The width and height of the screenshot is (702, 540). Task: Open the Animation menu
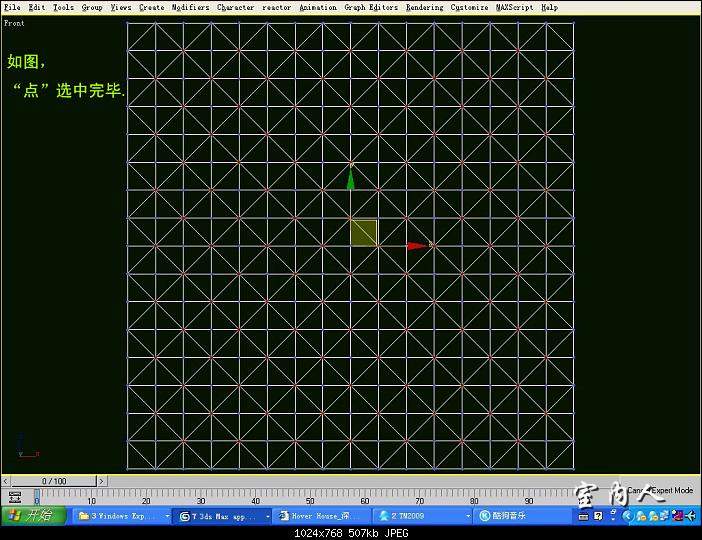318,7
